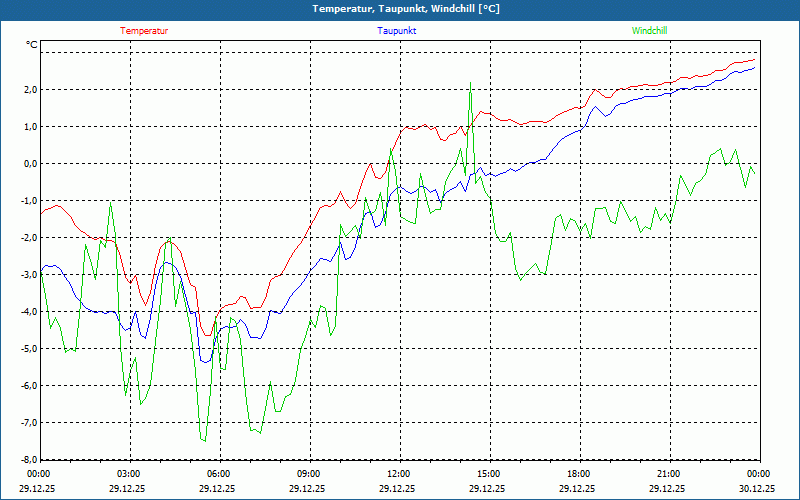The width and height of the screenshot is (800, 500).
Task: Click the "-4,0" y-axis value
Action: [x=30, y=312]
